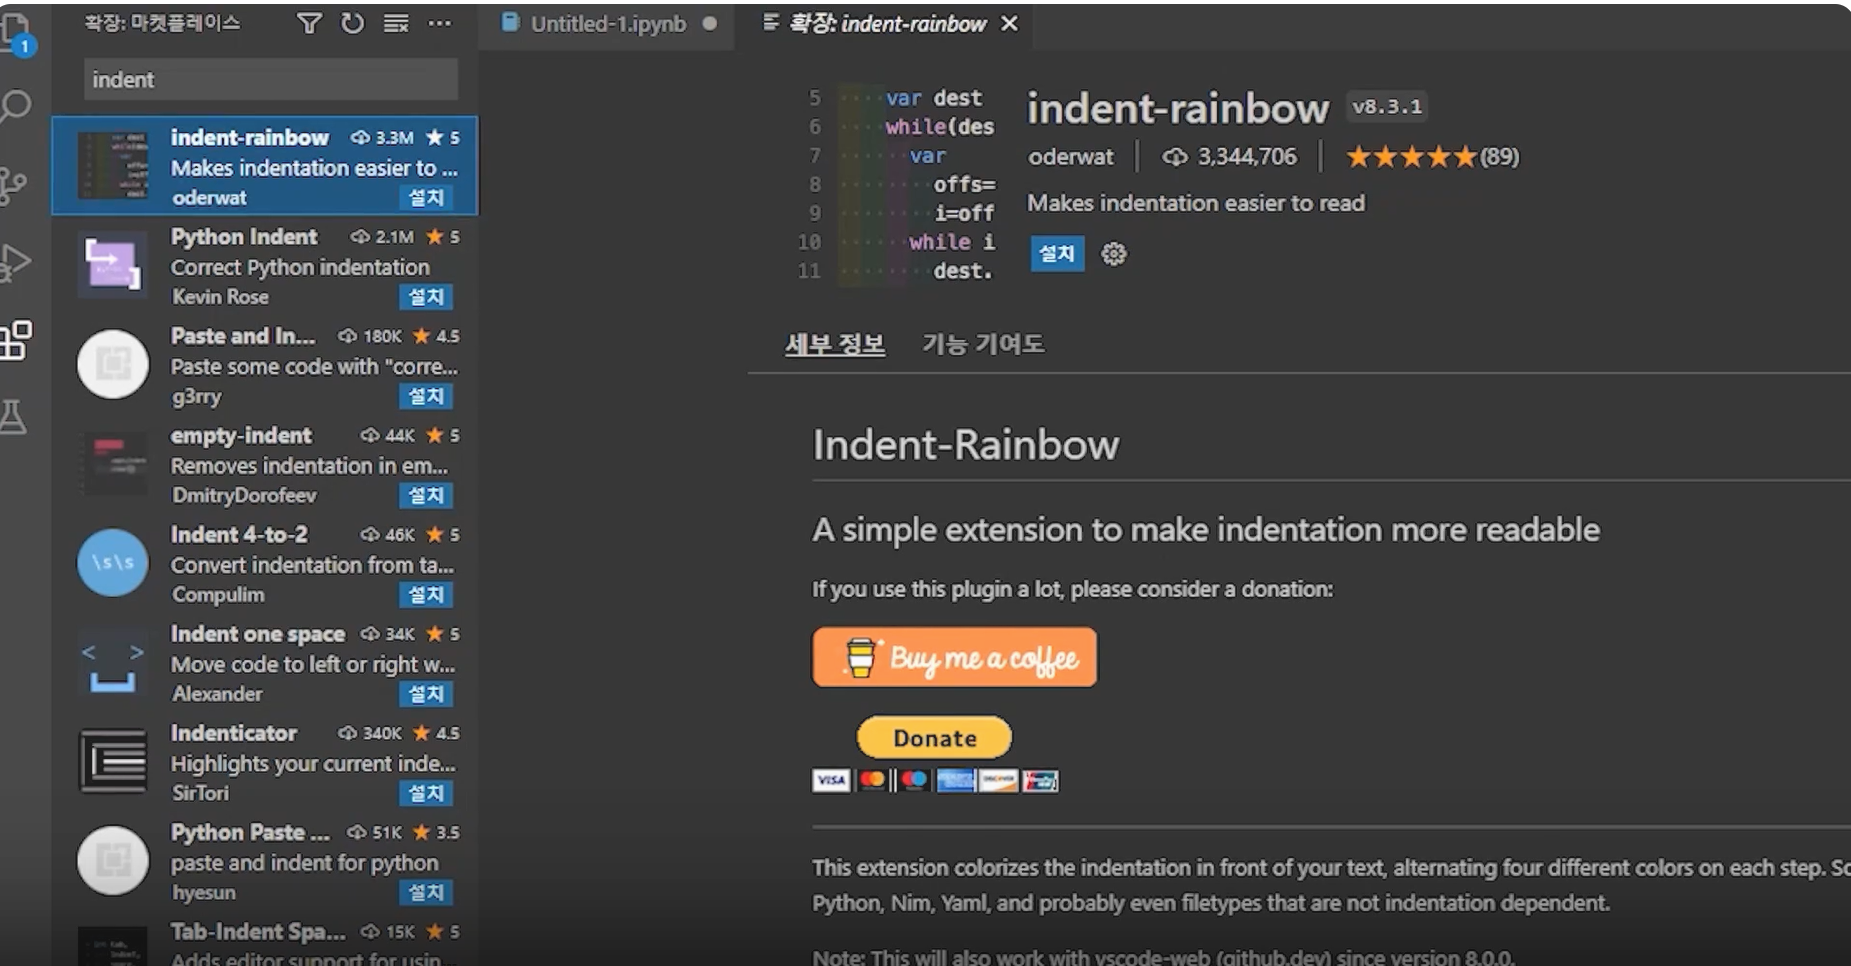Select the 기능 기여도 tab

pyautogui.click(x=983, y=344)
